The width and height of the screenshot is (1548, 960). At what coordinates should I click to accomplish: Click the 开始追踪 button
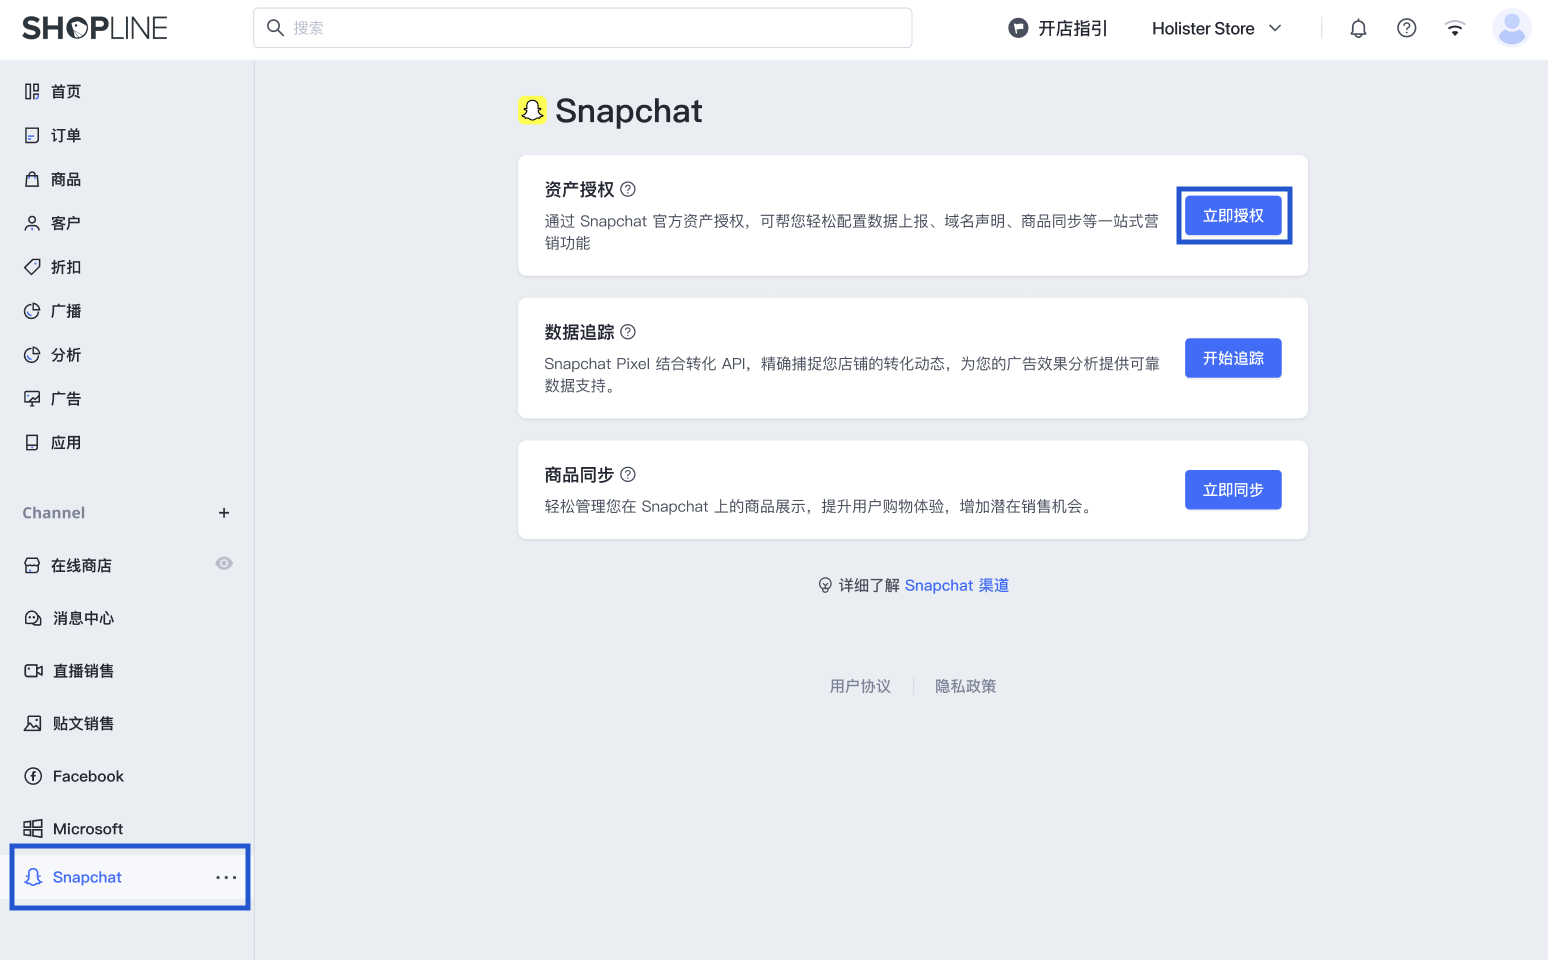[x=1233, y=358]
